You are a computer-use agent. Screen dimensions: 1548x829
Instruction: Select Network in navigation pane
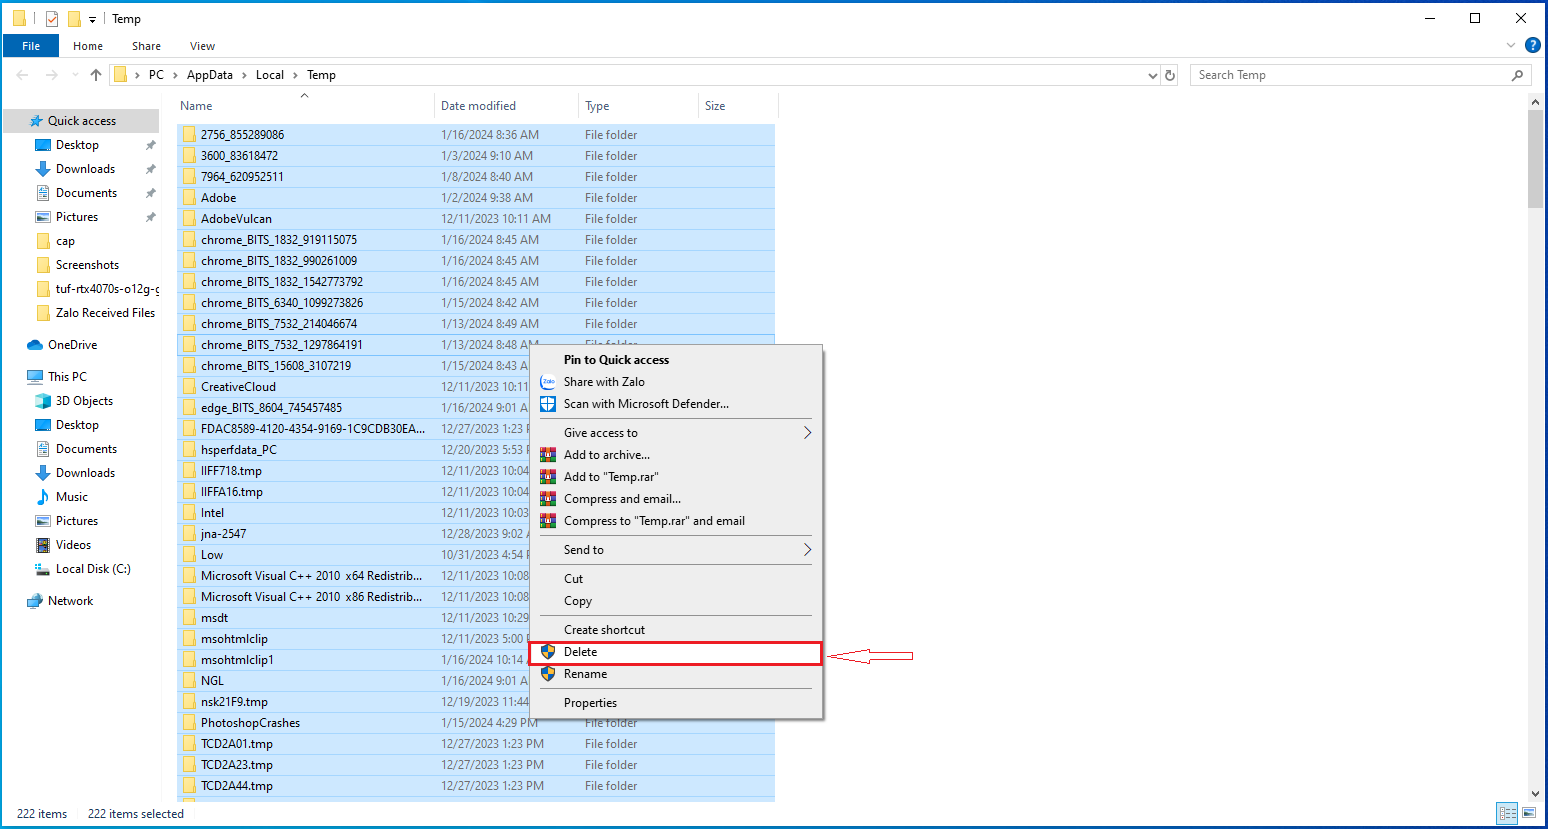[70, 601]
